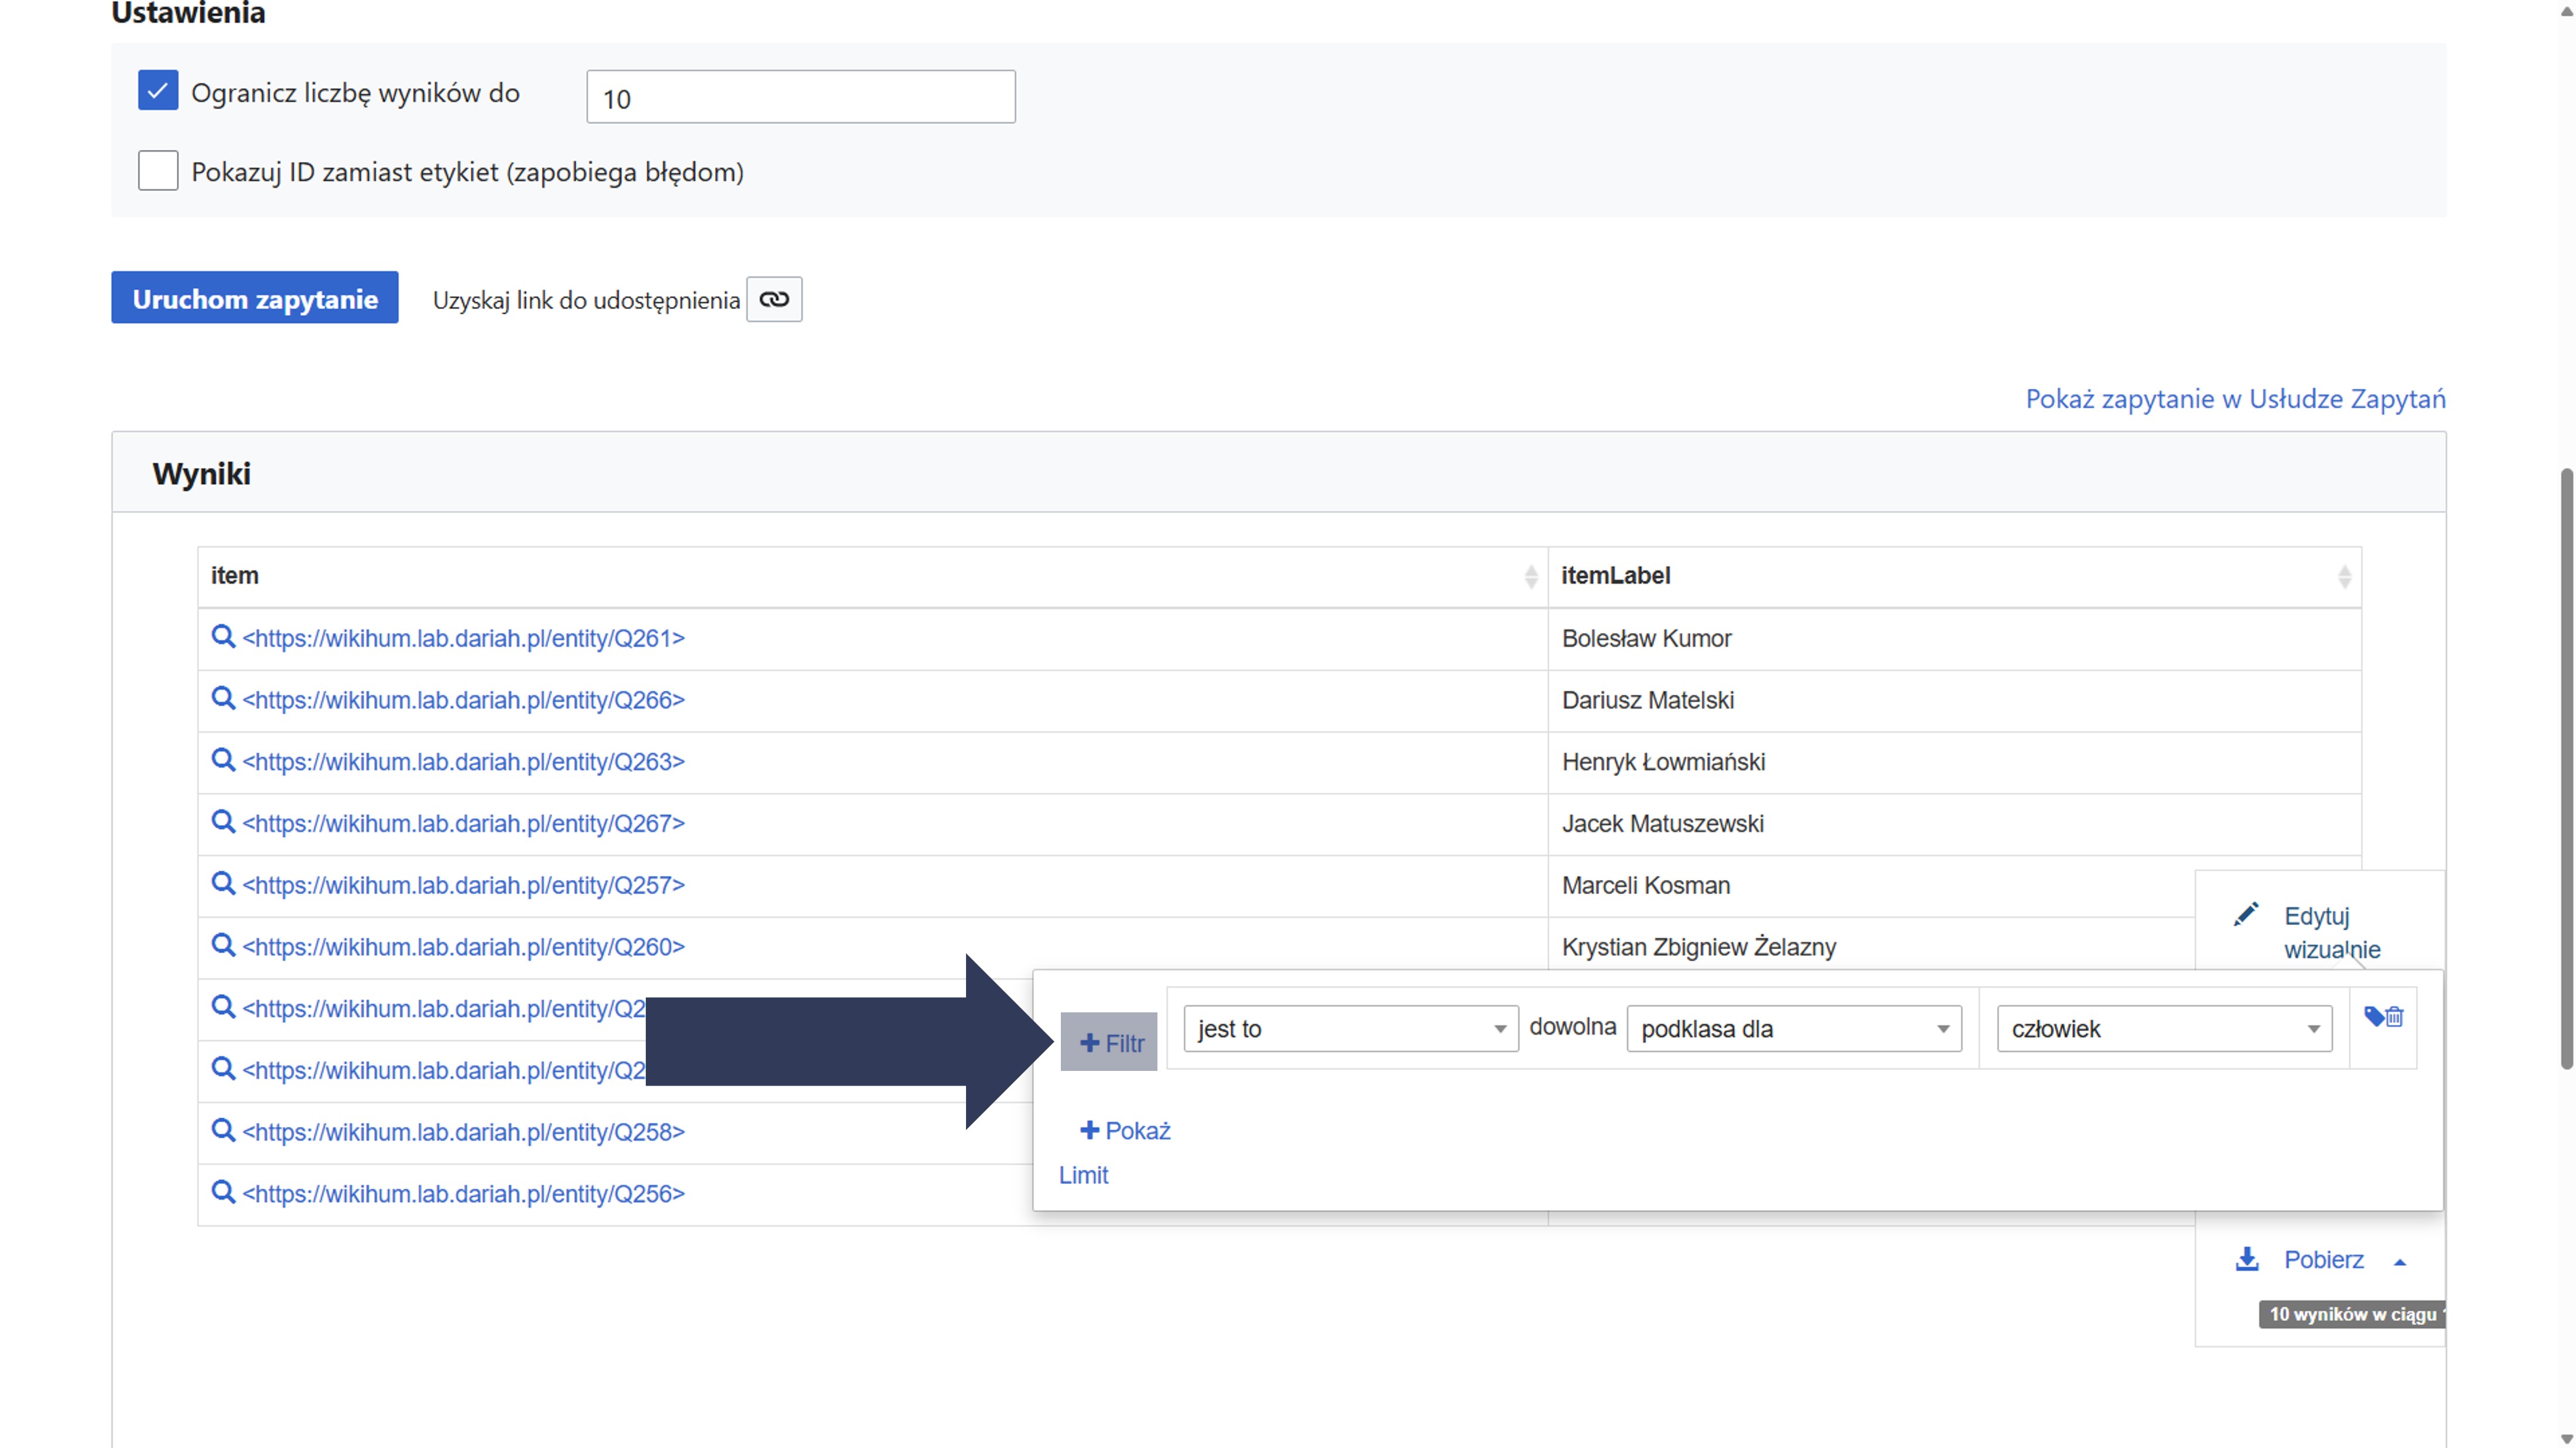The width and height of the screenshot is (2576, 1448).
Task: Click the results limit input field
Action: coord(800,97)
